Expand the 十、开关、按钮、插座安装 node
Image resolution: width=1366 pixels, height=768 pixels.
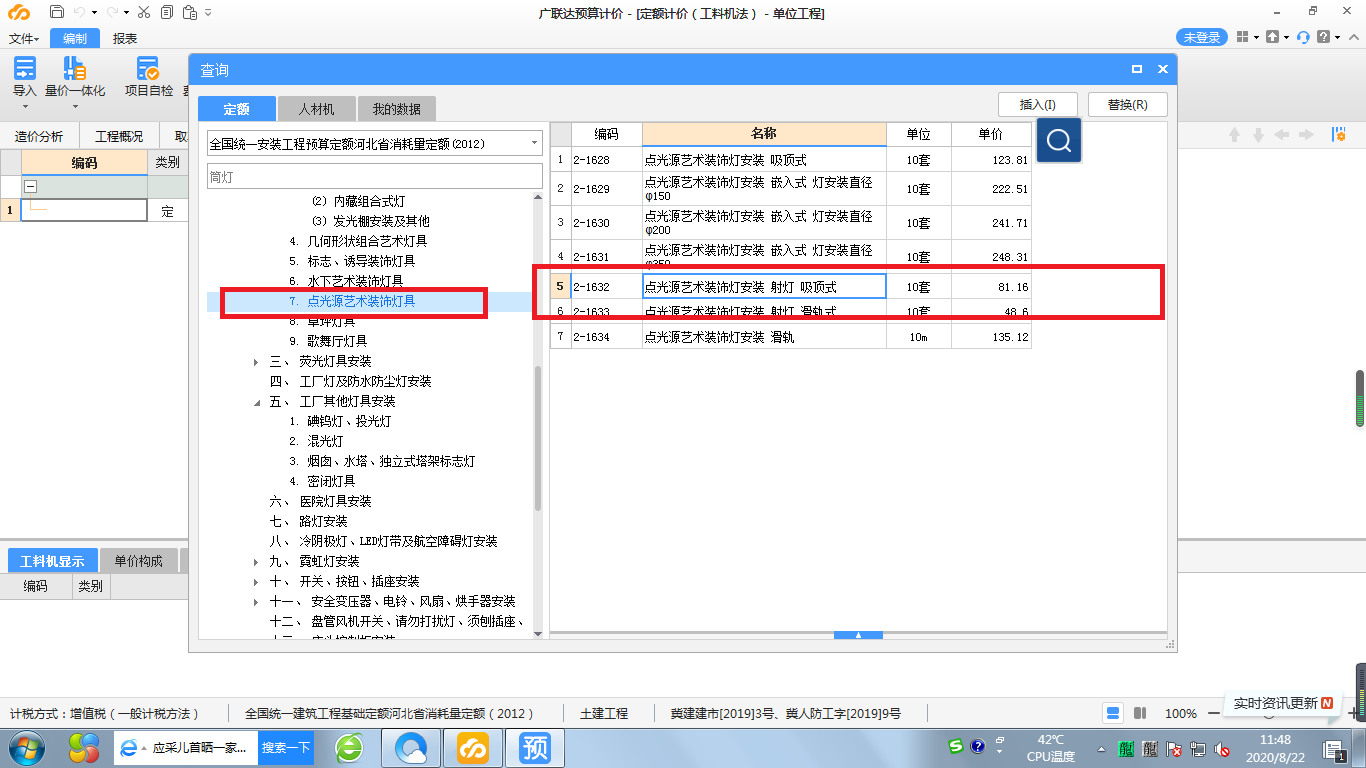[256, 582]
